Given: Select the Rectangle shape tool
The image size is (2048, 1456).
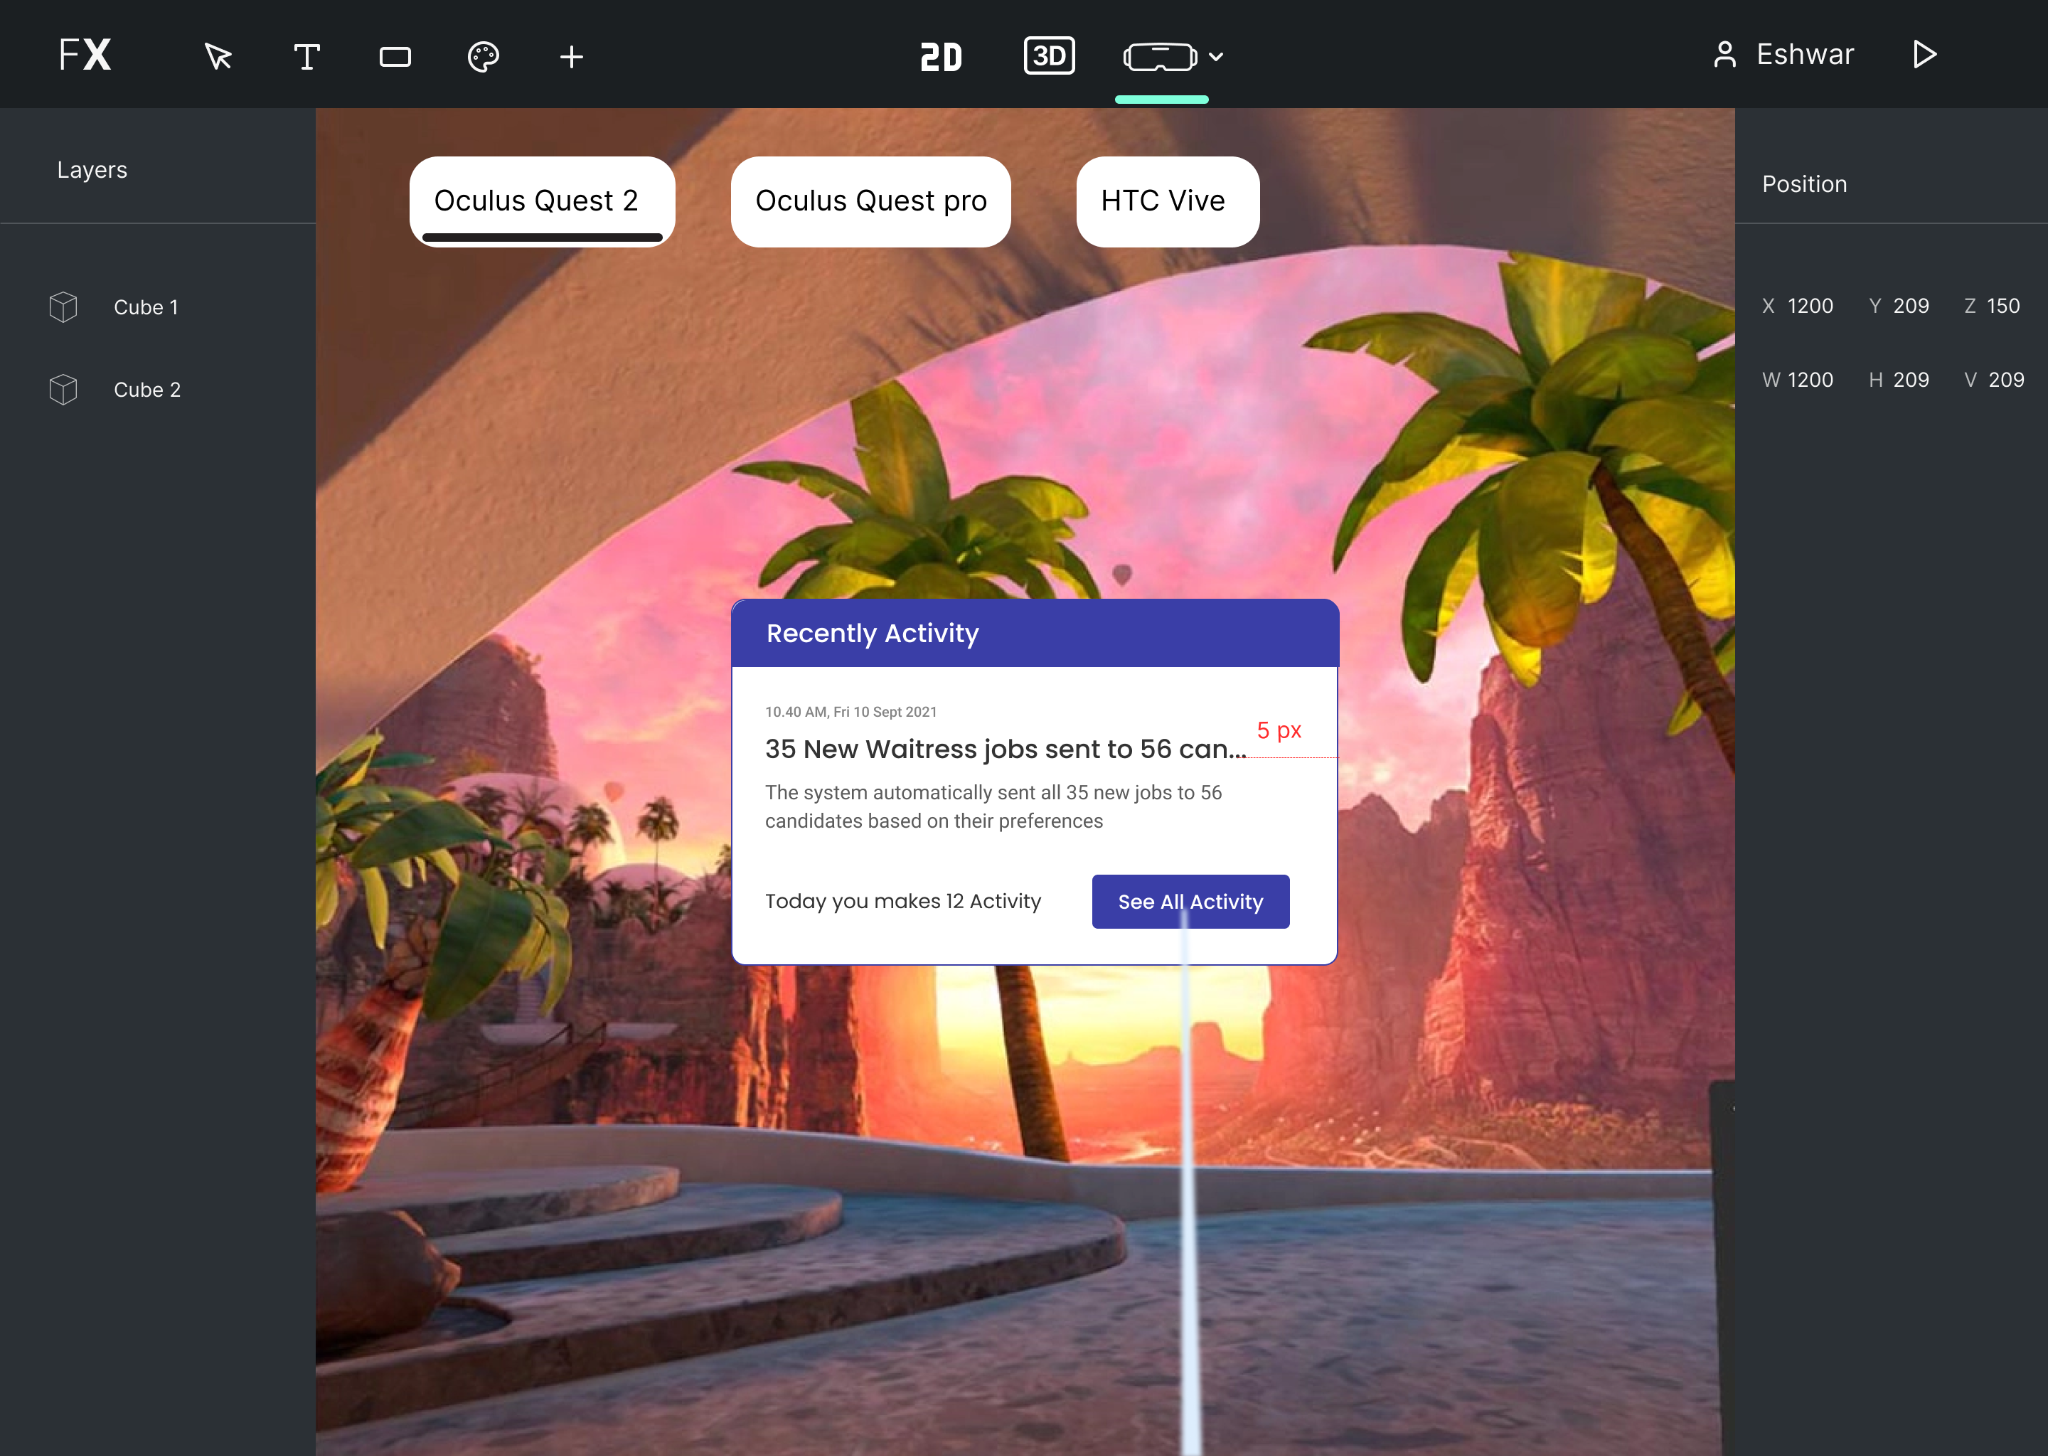Looking at the screenshot, I should 395,57.
